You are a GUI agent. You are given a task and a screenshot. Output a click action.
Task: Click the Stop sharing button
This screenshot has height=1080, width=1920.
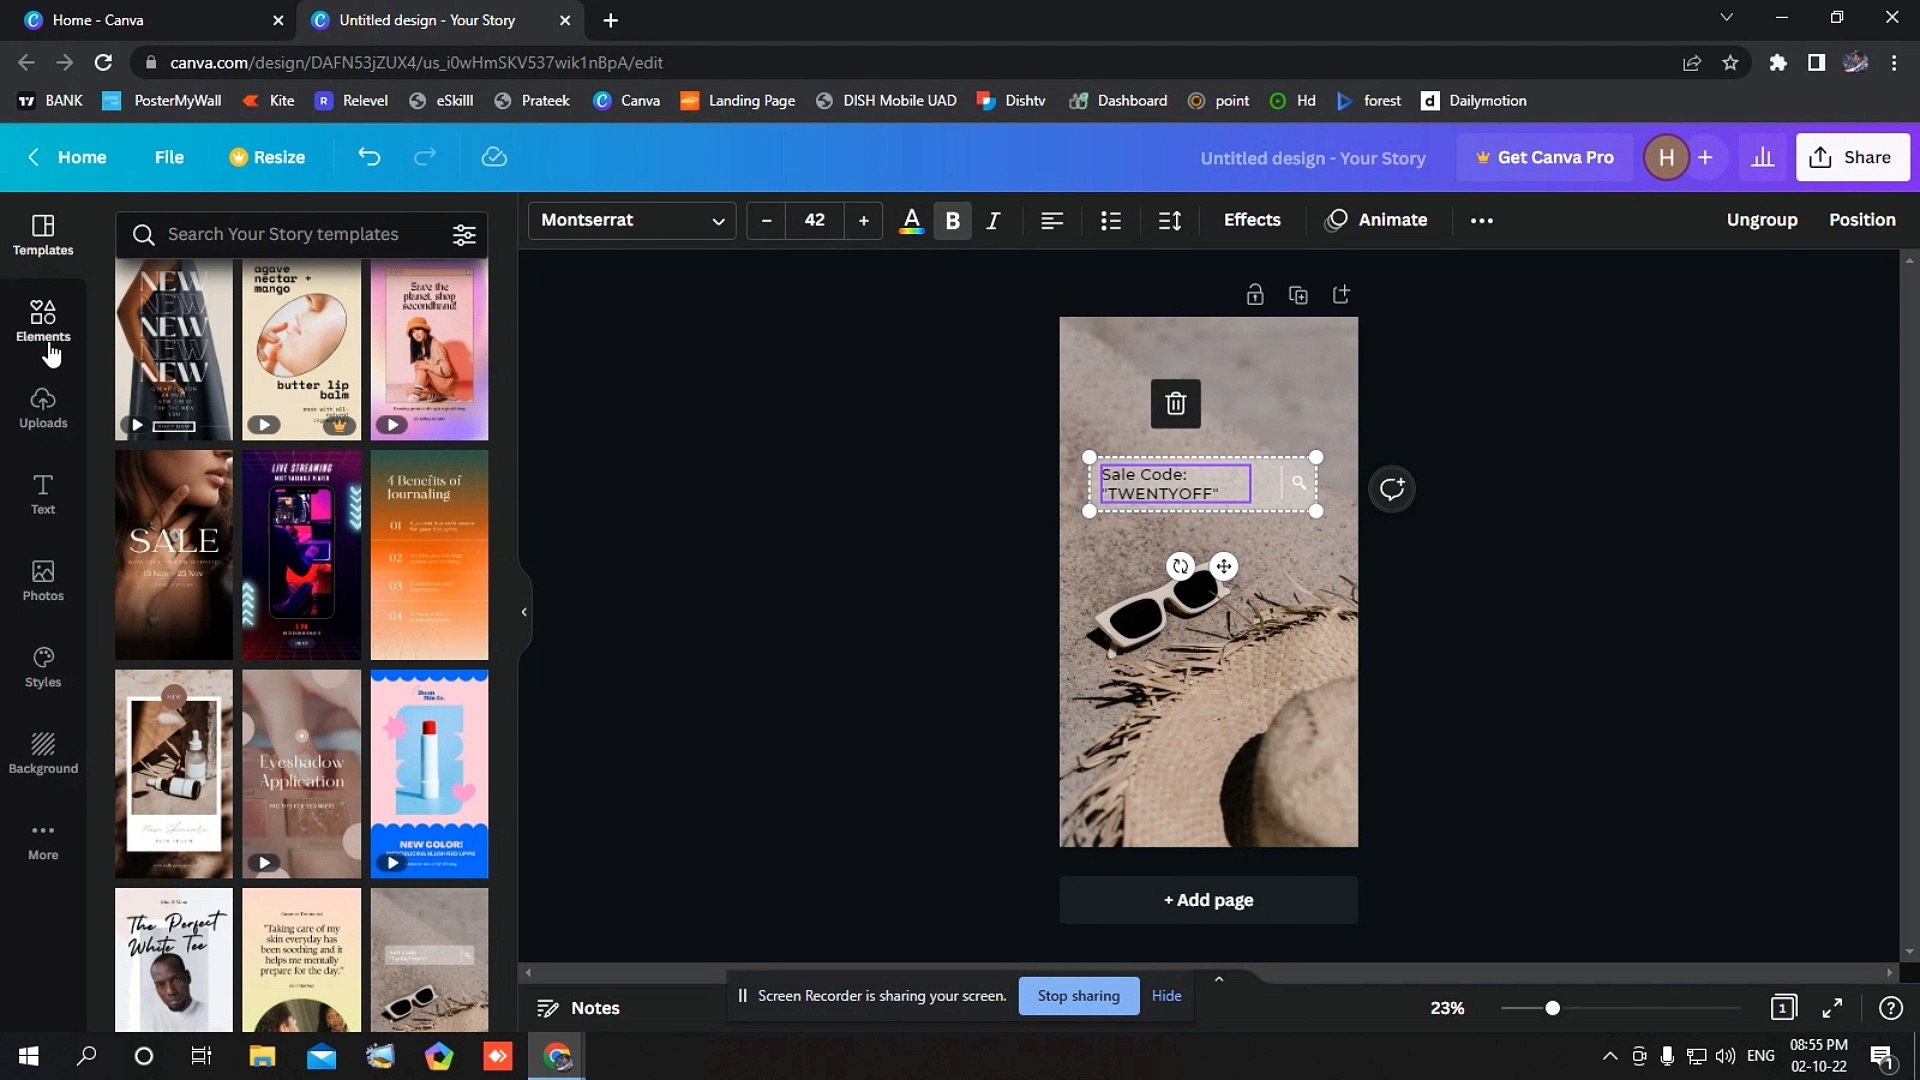click(1078, 995)
